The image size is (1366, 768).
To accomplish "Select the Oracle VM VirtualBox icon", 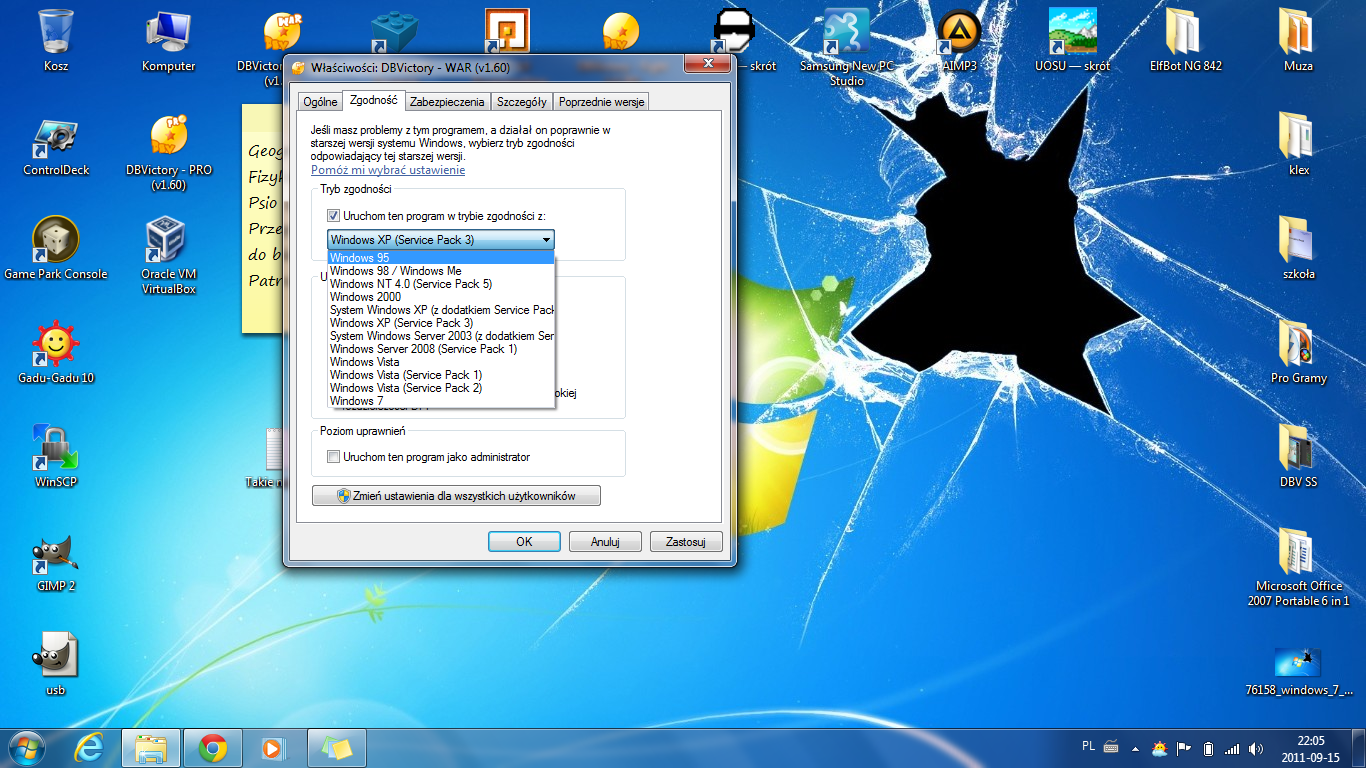I will (x=169, y=255).
